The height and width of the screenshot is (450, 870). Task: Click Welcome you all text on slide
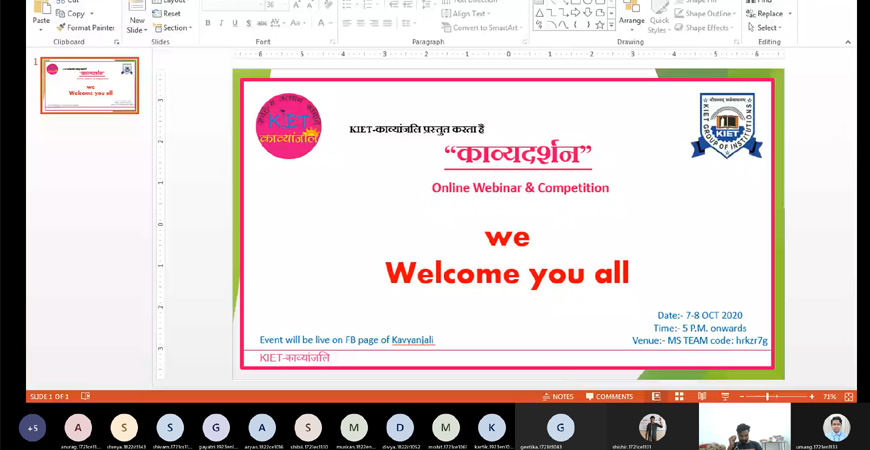(507, 273)
